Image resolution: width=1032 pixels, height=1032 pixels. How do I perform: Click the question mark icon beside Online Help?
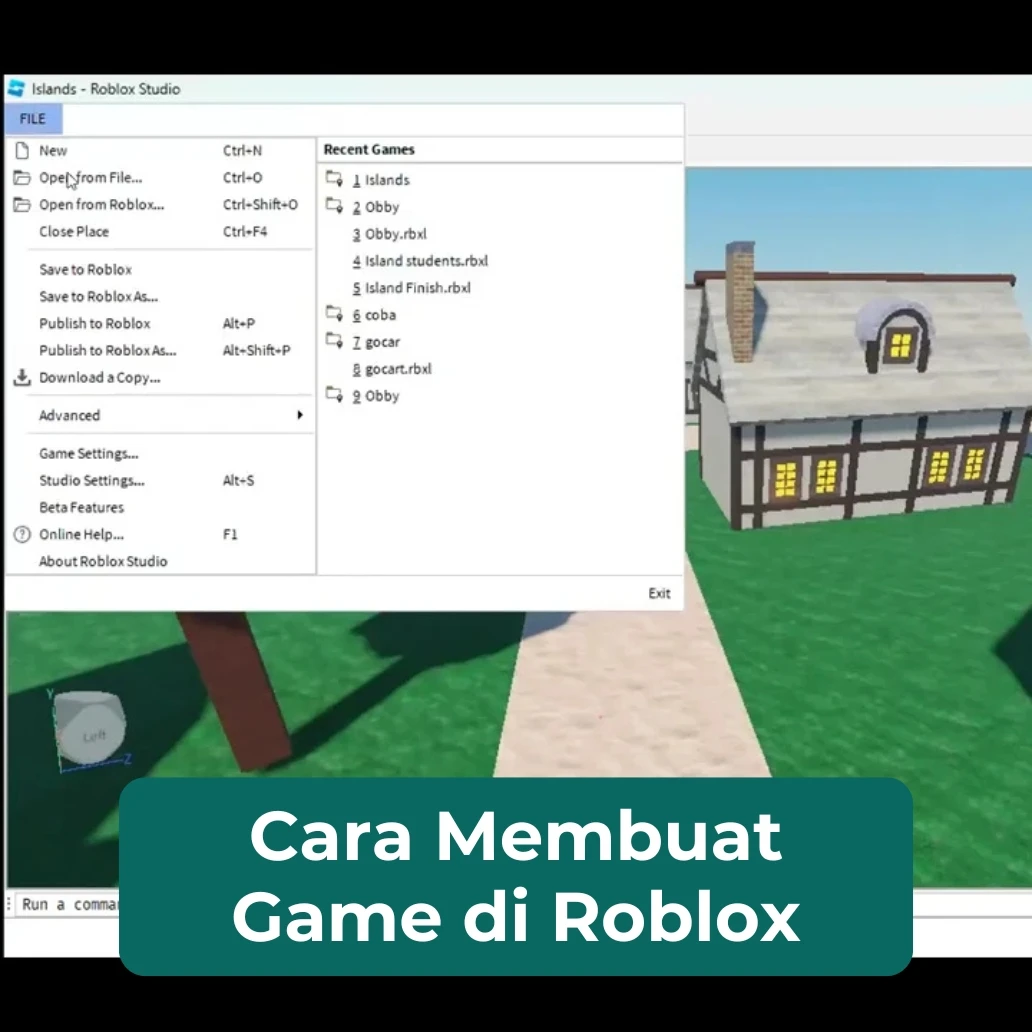point(21,534)
